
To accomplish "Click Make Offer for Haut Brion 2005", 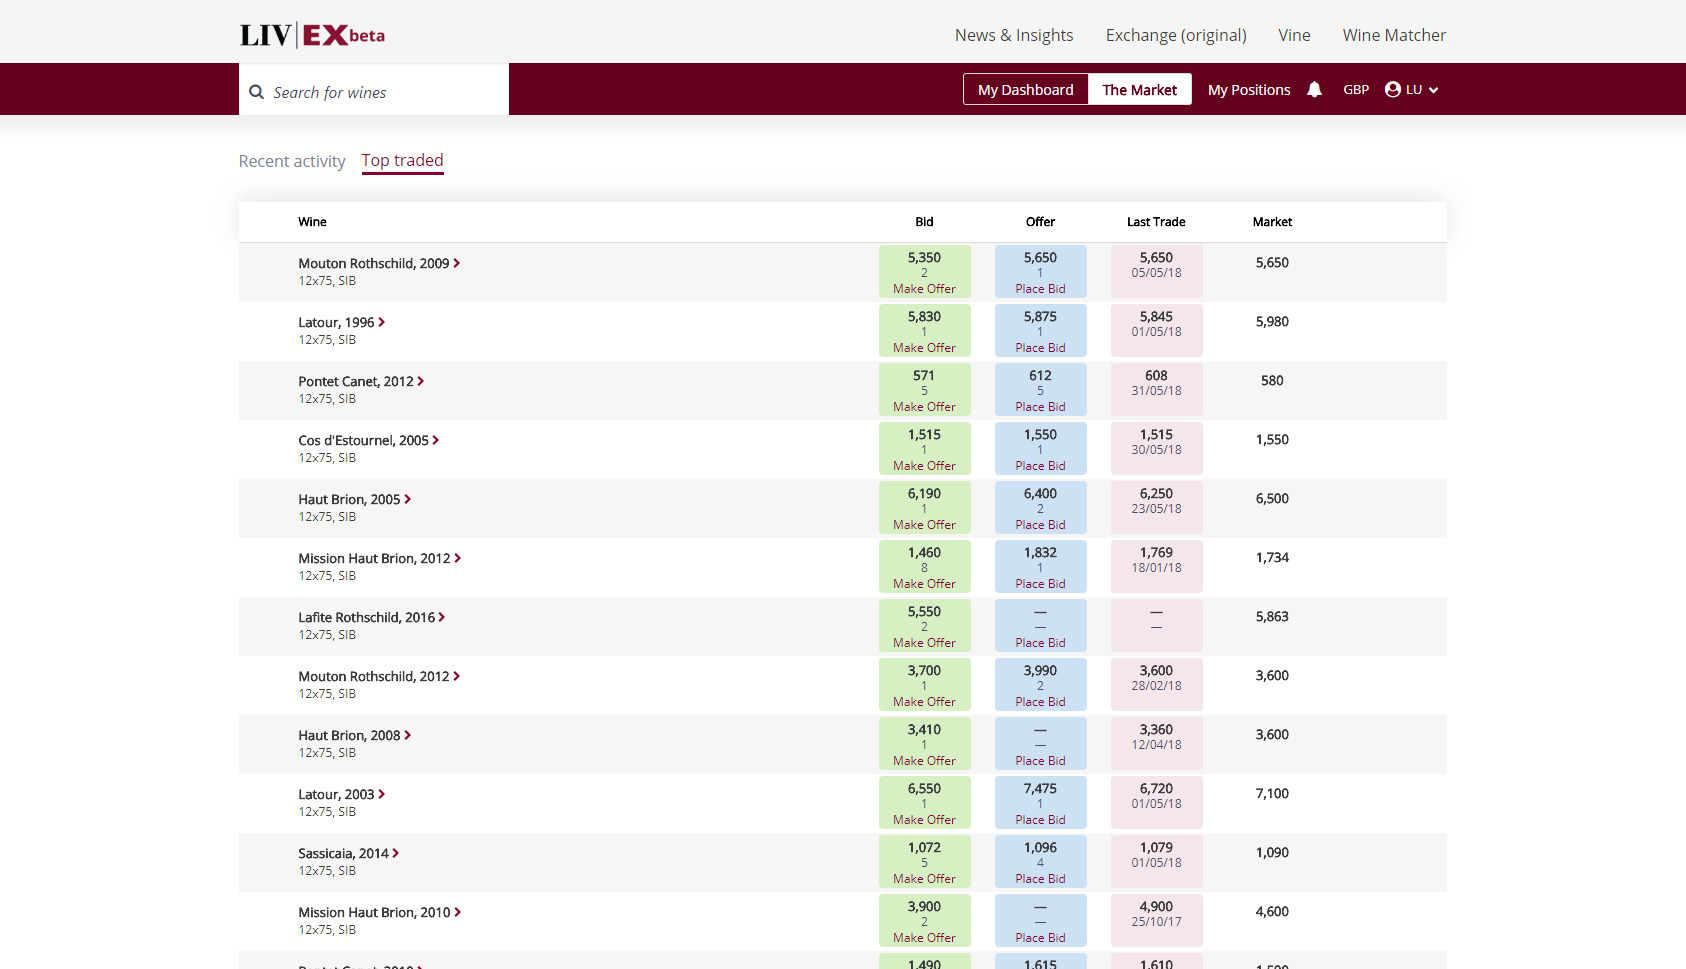I will [924, 525].
